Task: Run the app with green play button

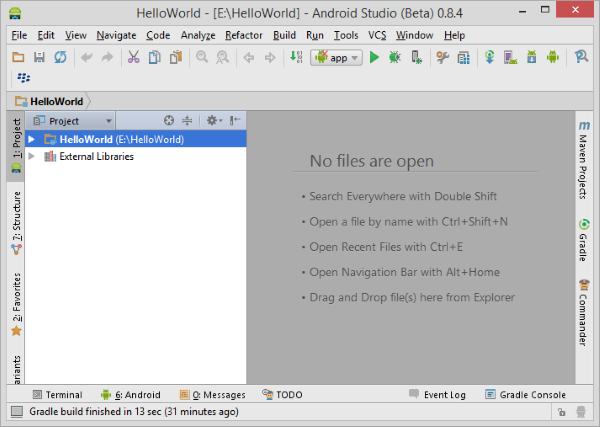Action: click(x=374, y=57)
